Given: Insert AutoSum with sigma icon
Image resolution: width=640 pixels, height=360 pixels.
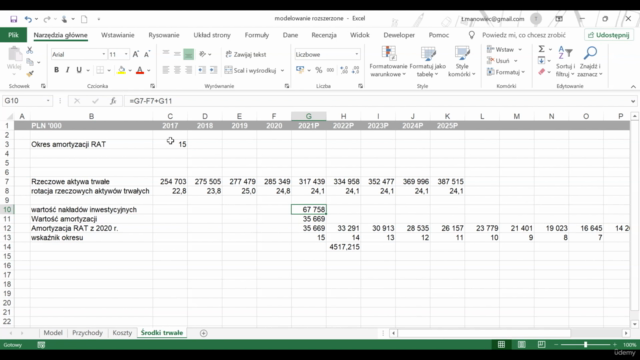Looking at the screenshot, I should pos(542,49).
